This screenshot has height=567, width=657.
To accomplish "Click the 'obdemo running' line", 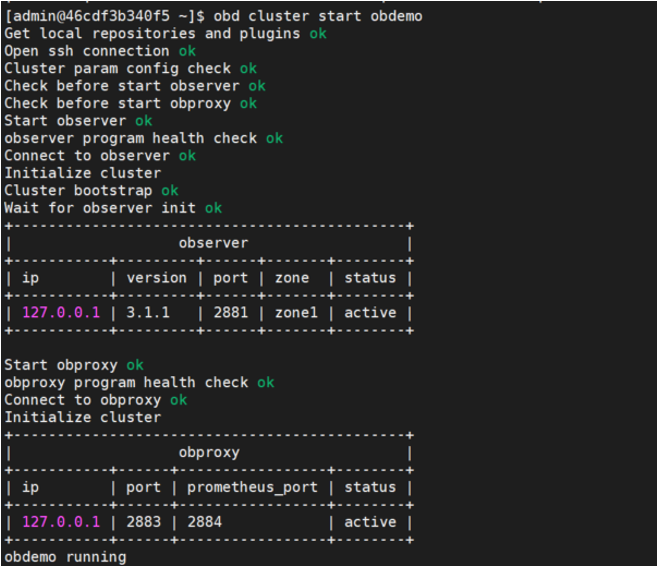I will (x=65, y=557).
